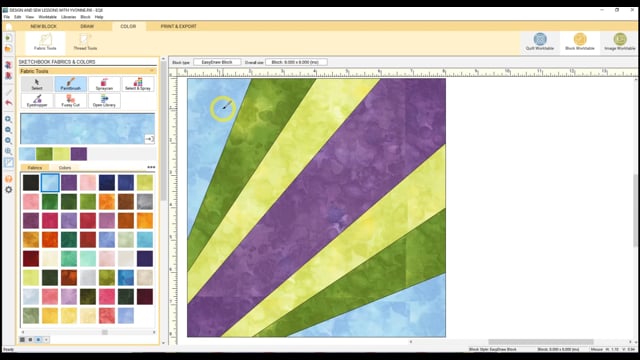The width and height of the screenshot is (640, 360).
Task: Choose the Eyedropper tool
Action: 37,101
